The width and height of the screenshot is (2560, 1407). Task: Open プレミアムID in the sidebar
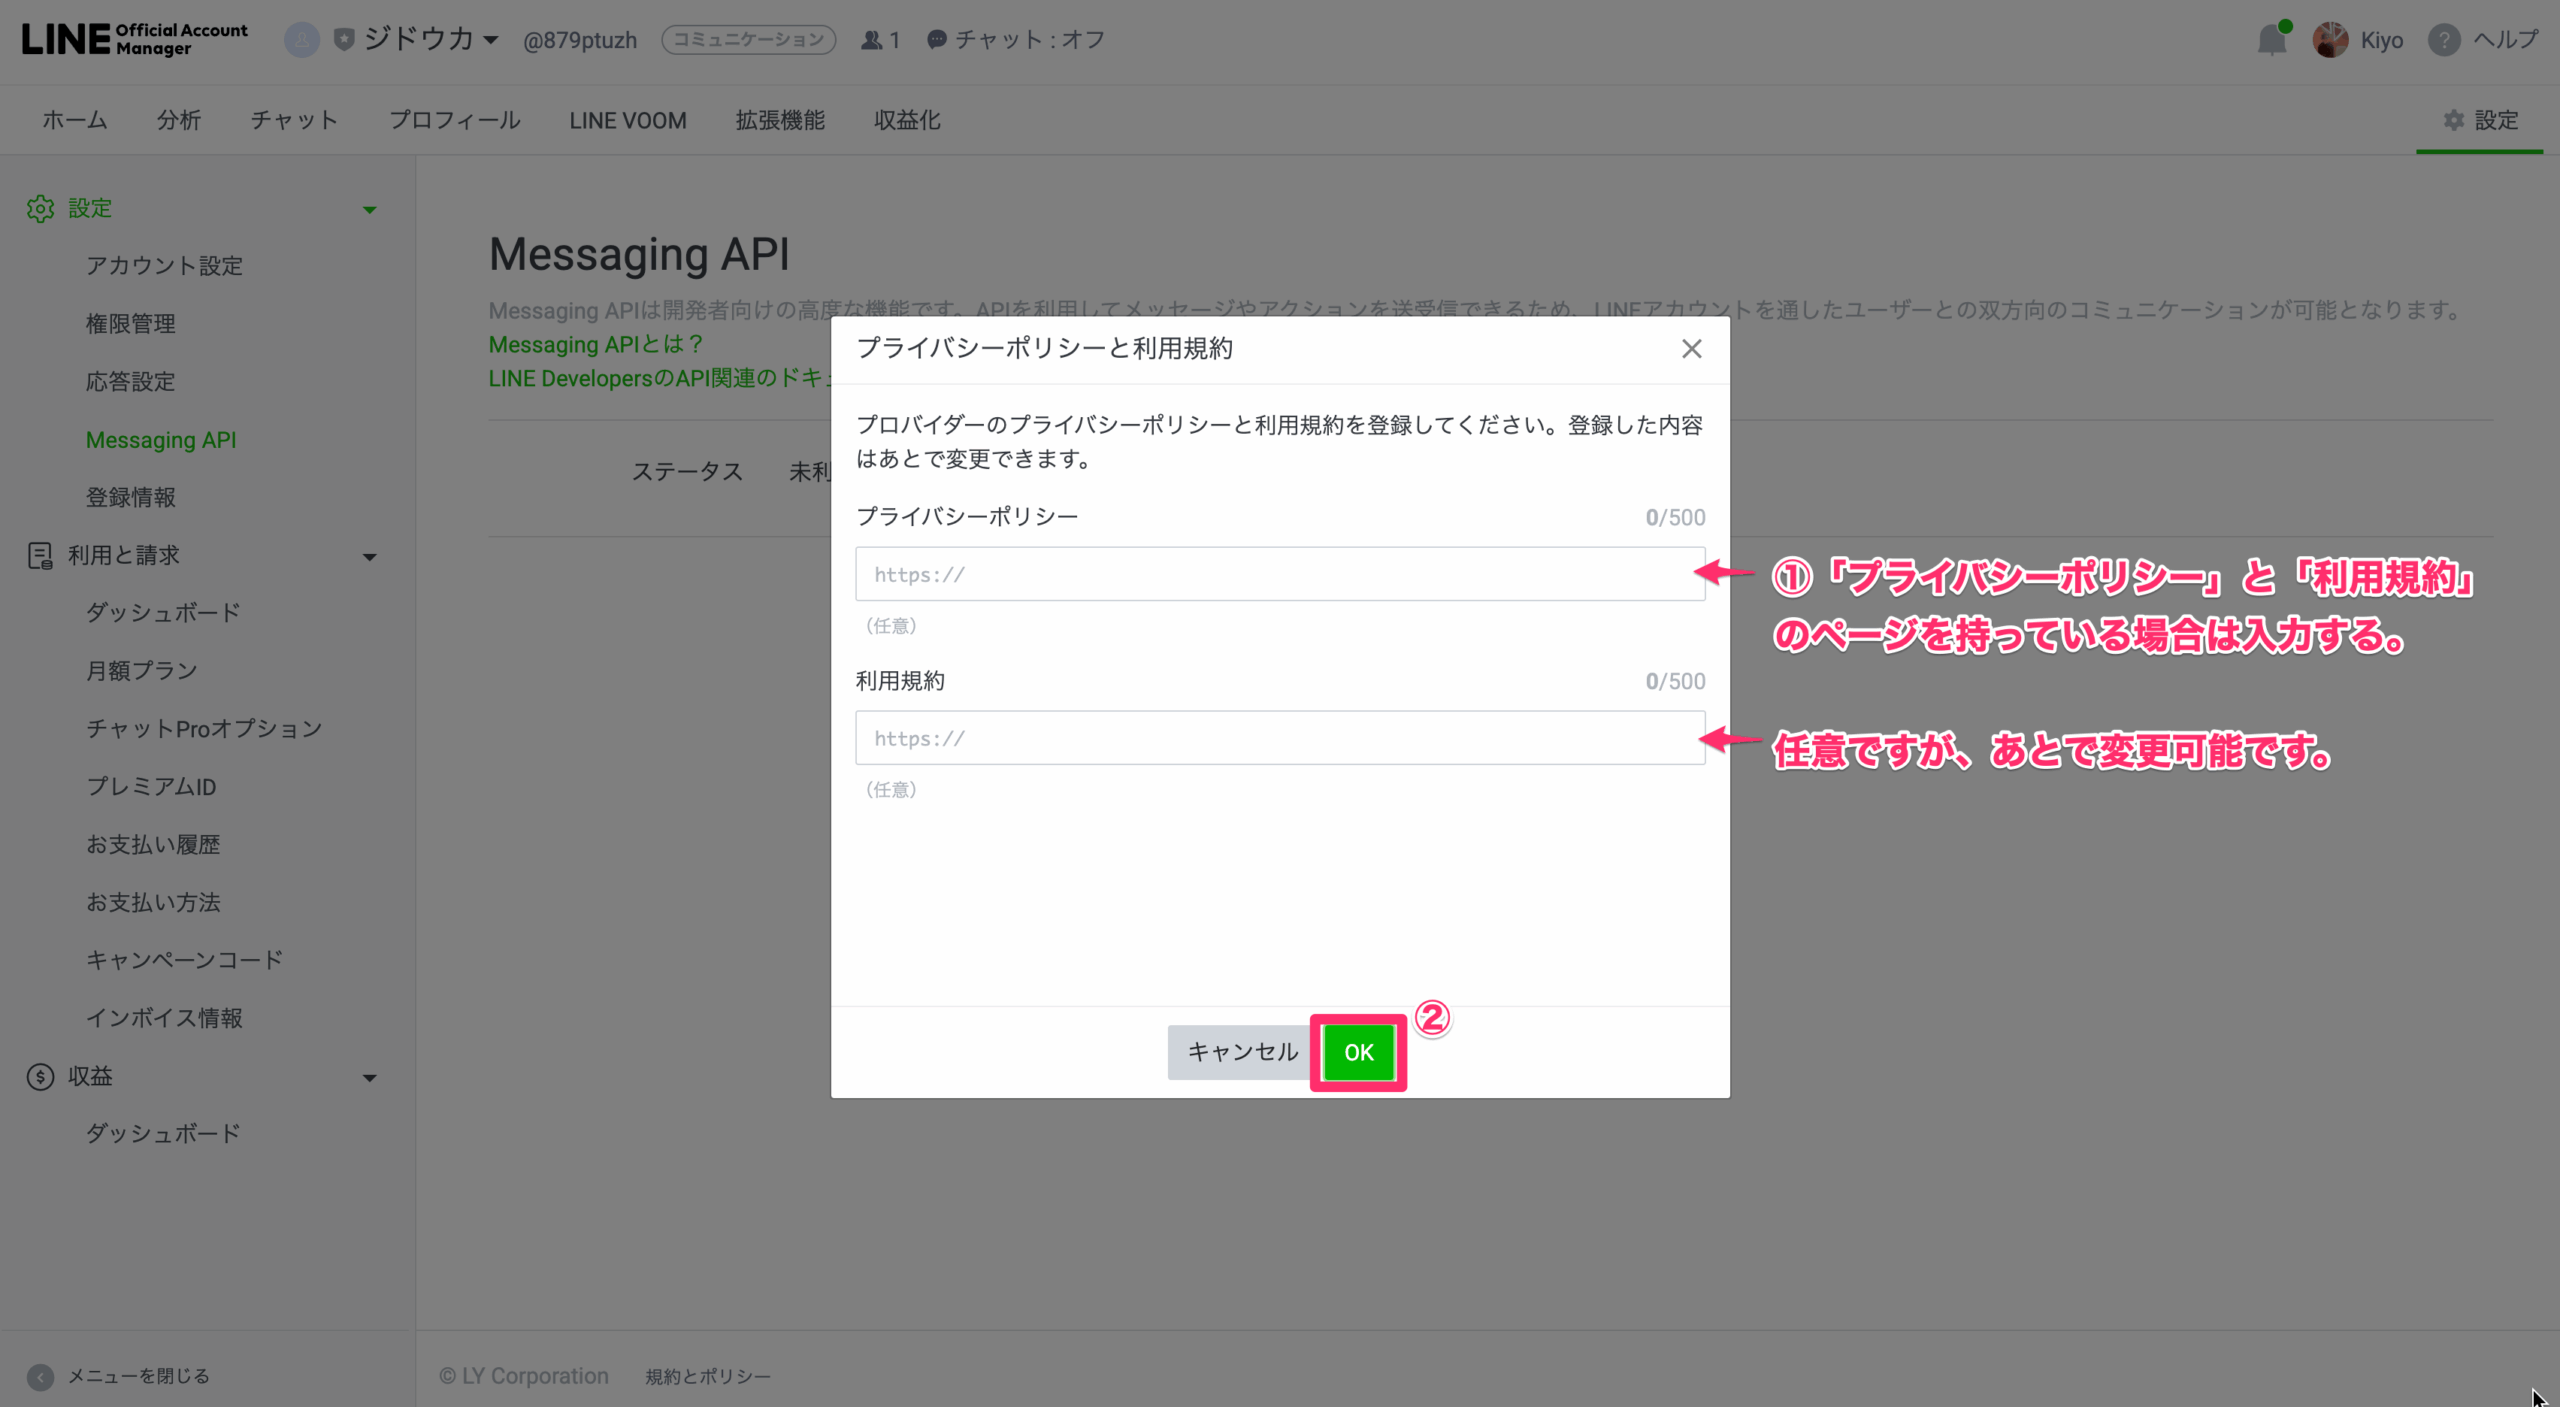coord(151,787)
